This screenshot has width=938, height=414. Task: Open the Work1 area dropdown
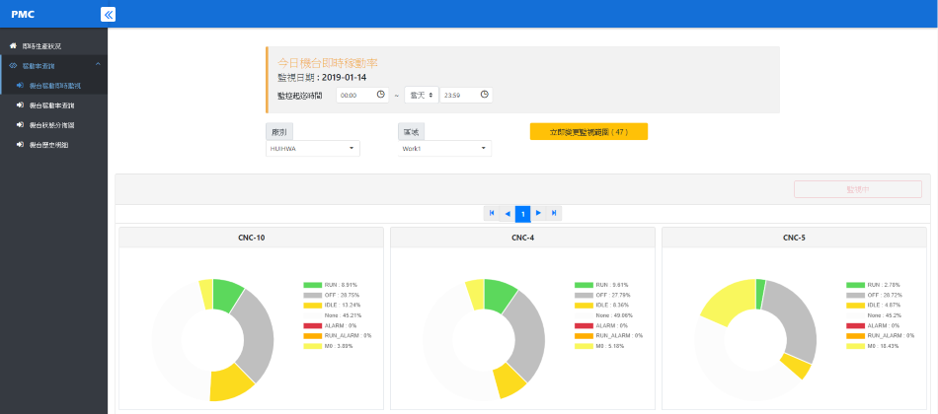(444, 149)
